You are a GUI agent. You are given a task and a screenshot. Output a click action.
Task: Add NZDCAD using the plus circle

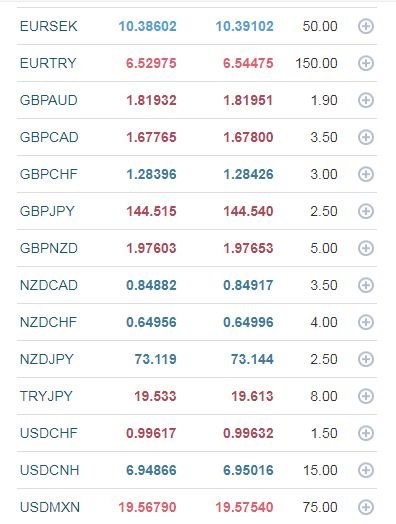tap(366, 285)
